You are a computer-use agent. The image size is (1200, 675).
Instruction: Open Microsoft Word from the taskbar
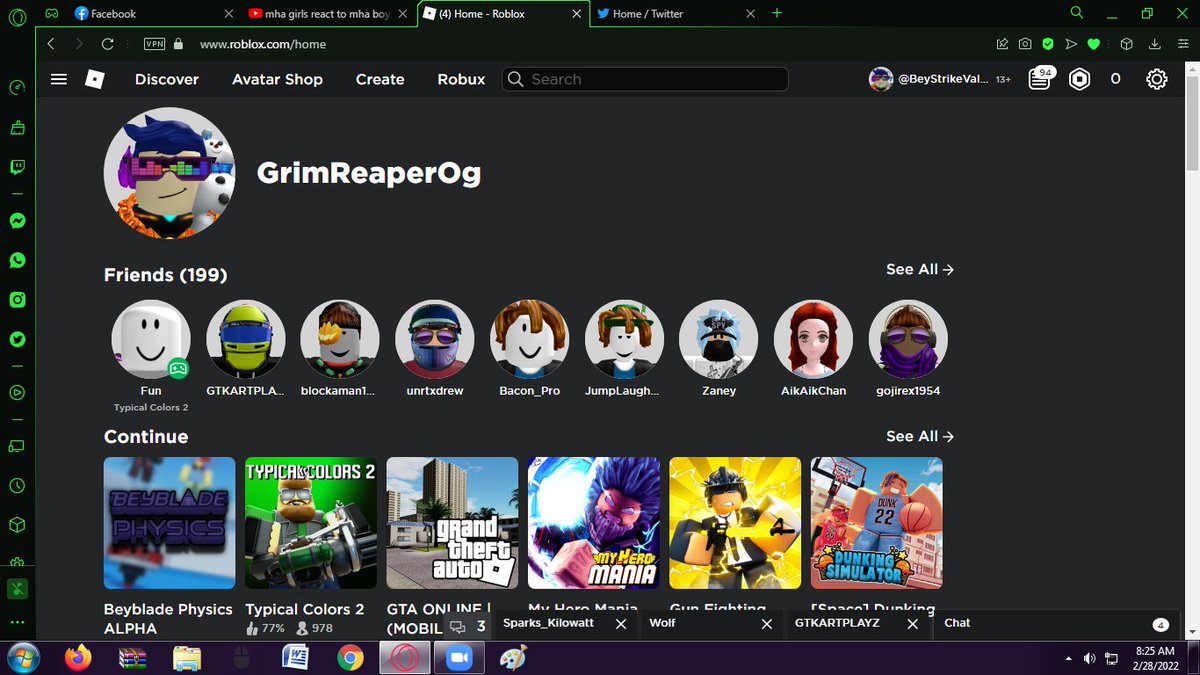pos(296,658)
